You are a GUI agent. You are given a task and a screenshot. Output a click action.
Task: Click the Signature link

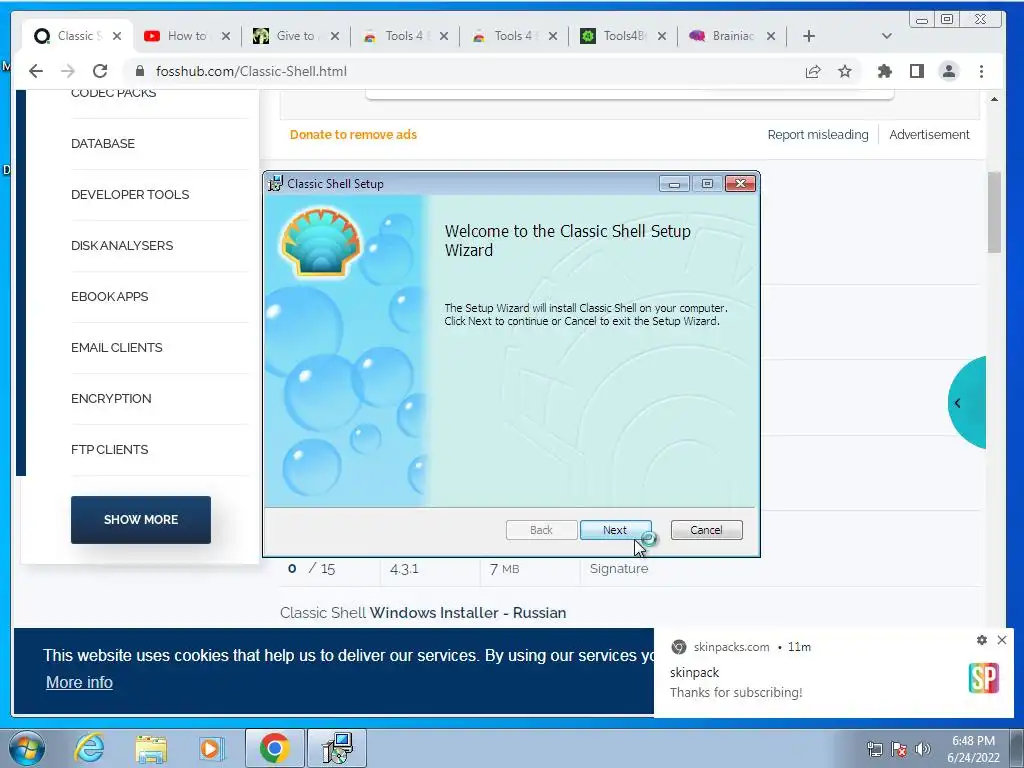[x=619, y=569]
